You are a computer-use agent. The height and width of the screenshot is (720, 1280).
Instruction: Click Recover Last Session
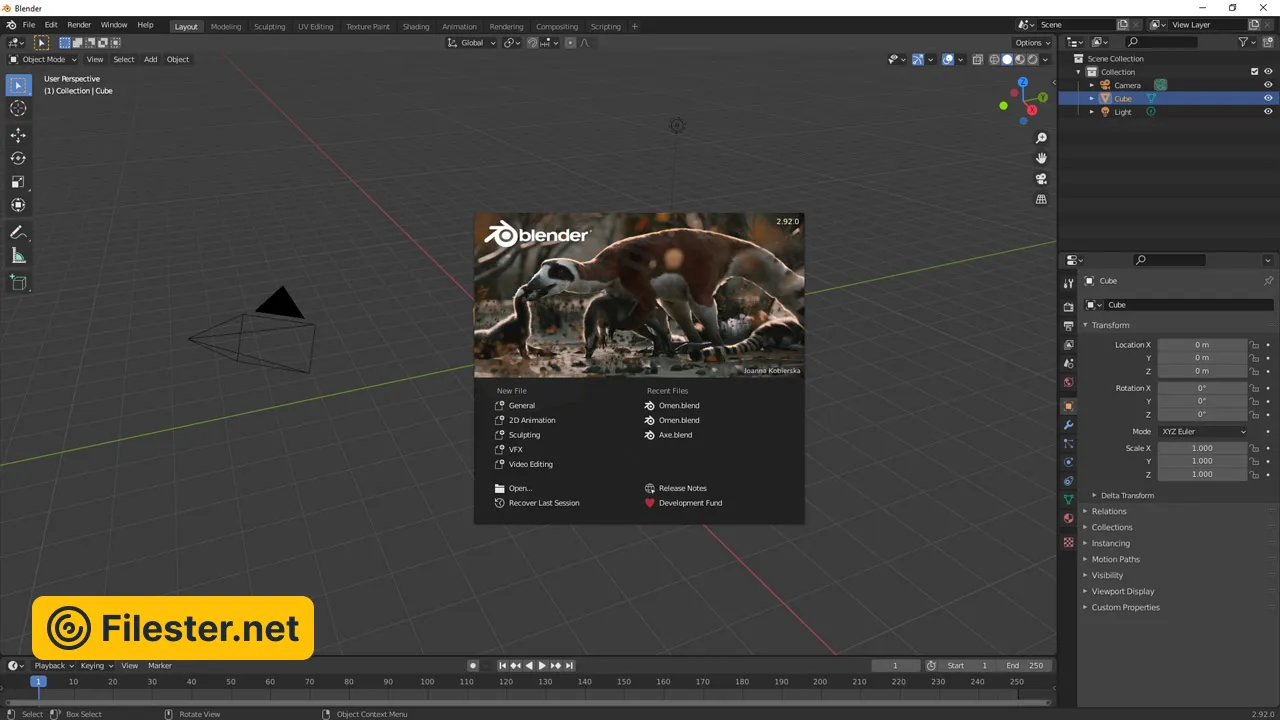(x=543, y=503)
